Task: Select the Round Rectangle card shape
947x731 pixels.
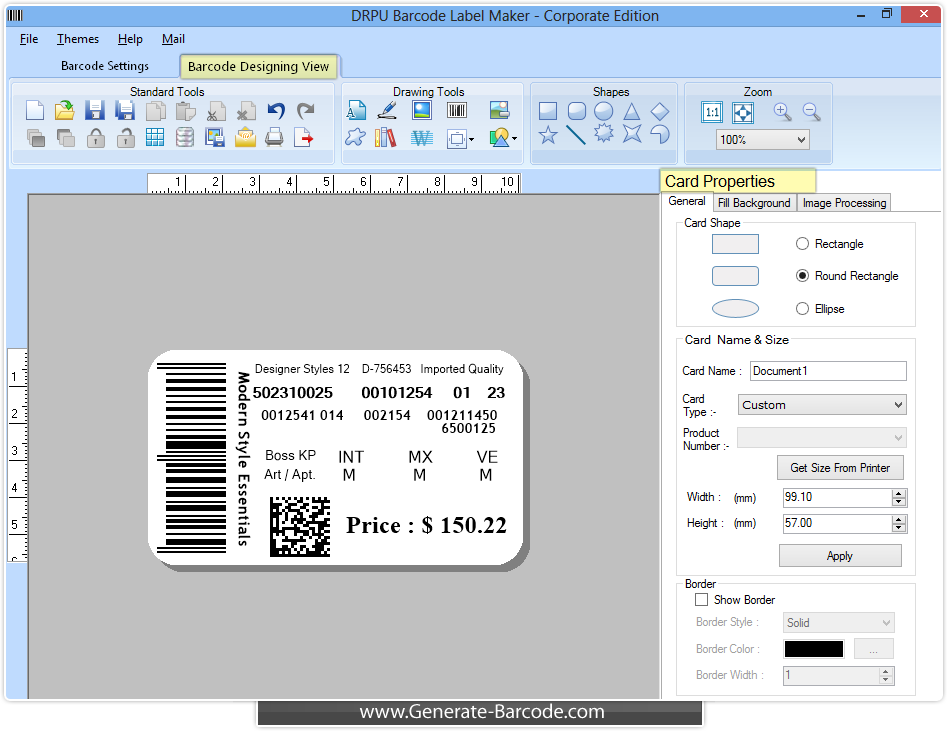Action: (803, 275)
